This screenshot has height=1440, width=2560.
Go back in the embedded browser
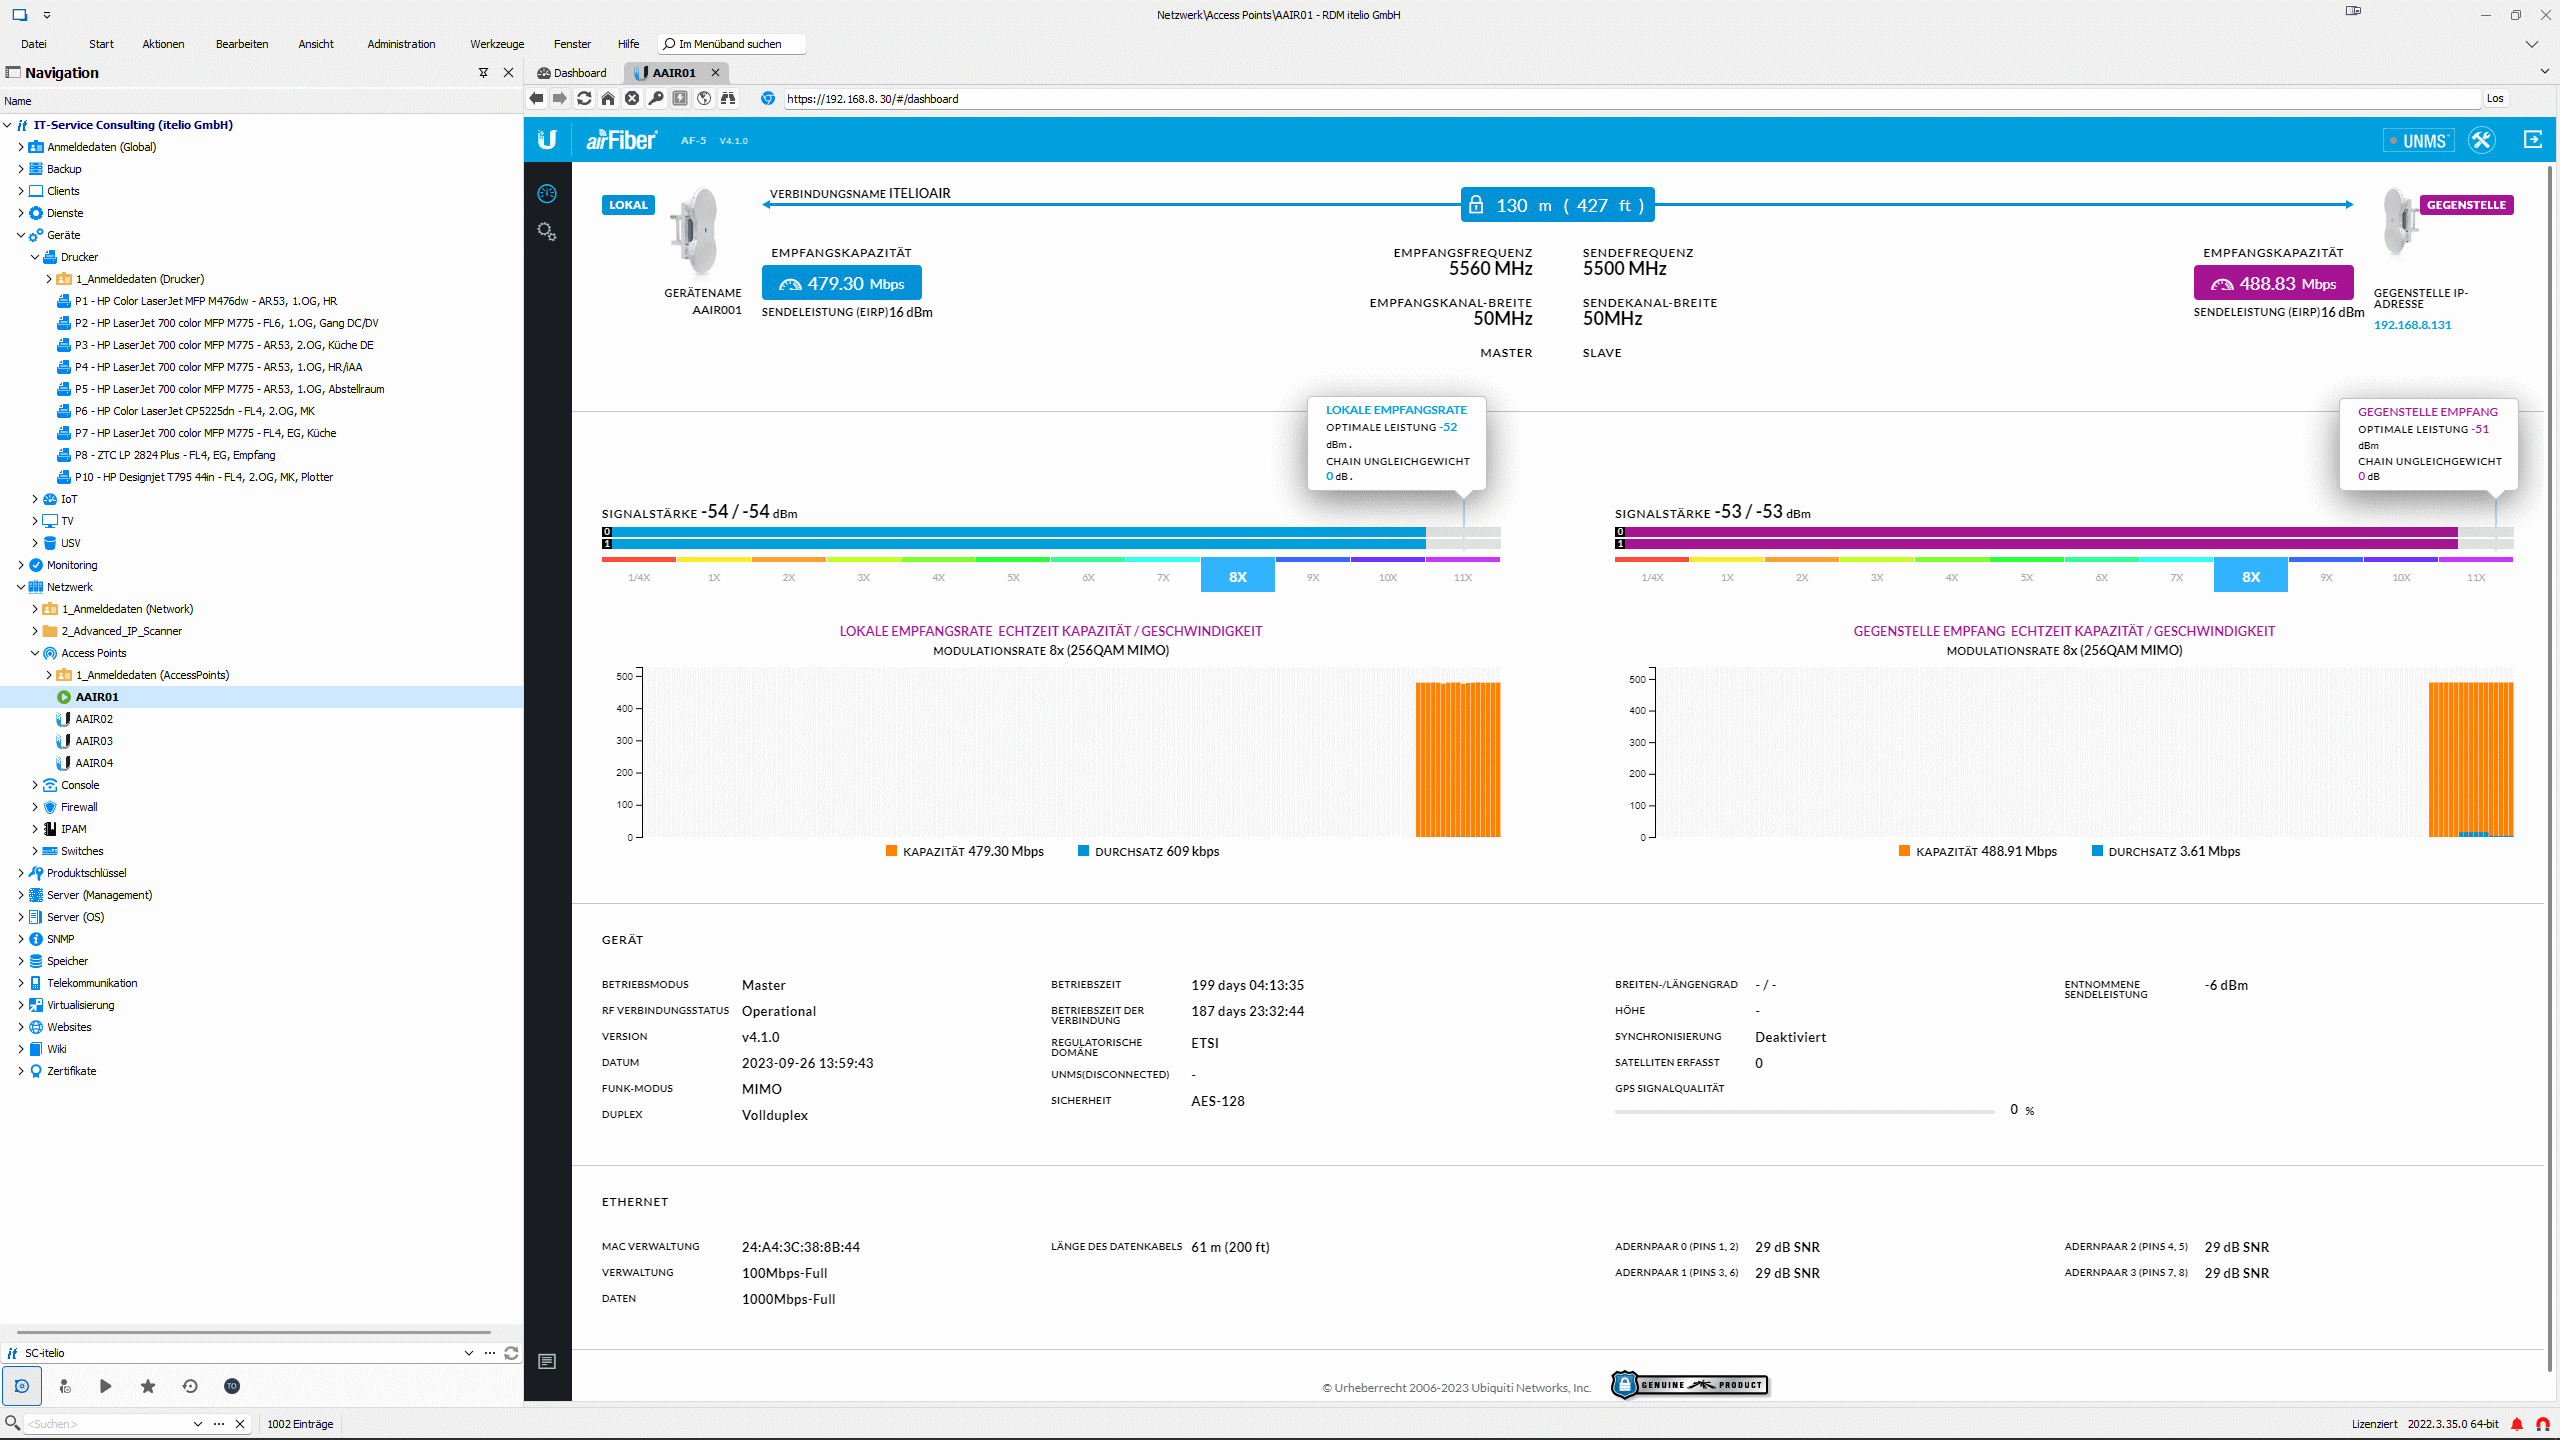tap(536, 98)
